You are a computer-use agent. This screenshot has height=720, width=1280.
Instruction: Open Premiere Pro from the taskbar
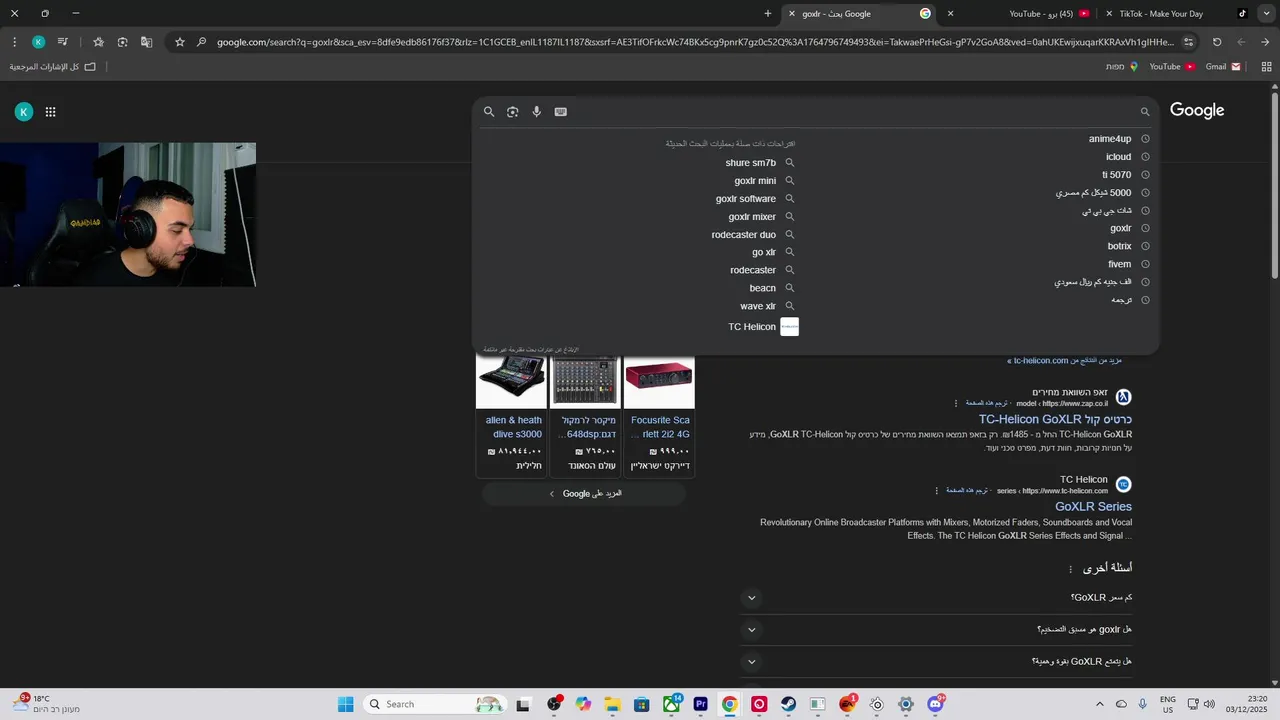pos(700,704)
